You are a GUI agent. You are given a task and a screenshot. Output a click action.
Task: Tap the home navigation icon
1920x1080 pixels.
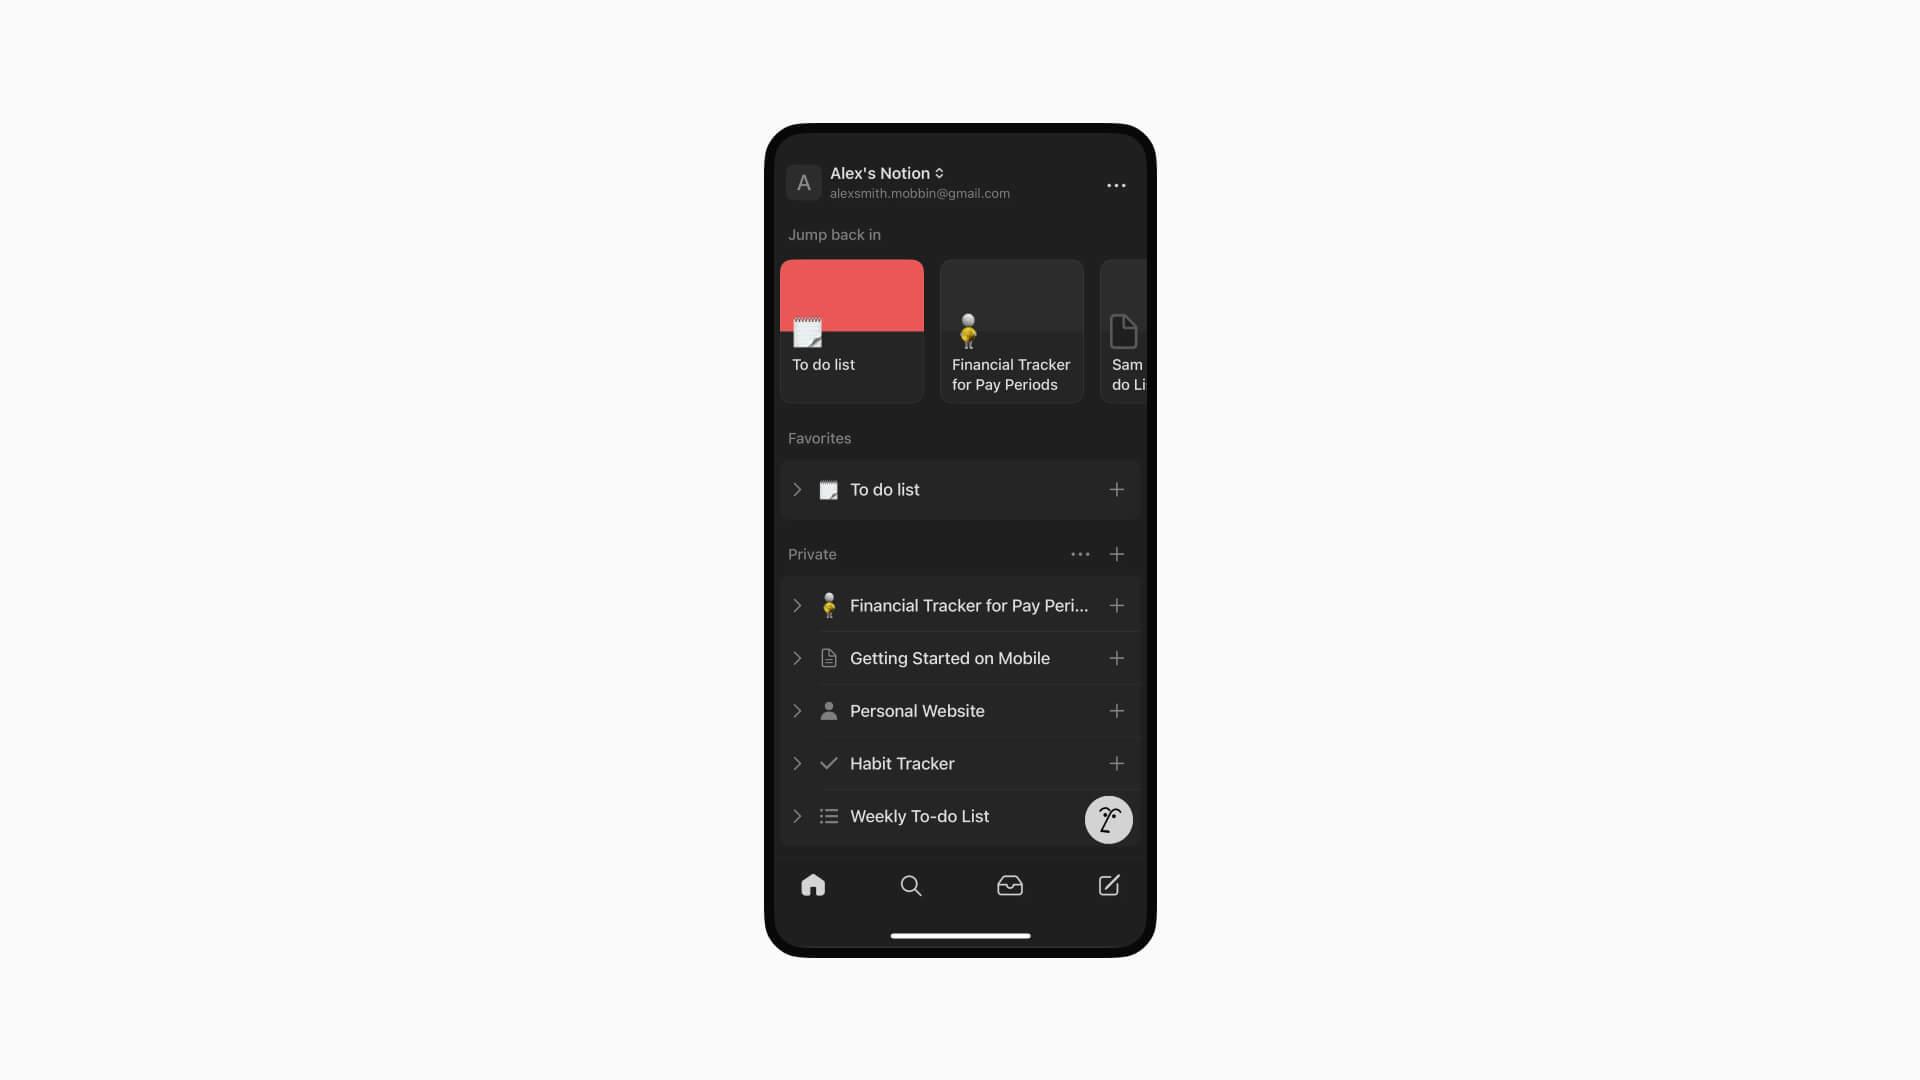click(x=812, y=885)
